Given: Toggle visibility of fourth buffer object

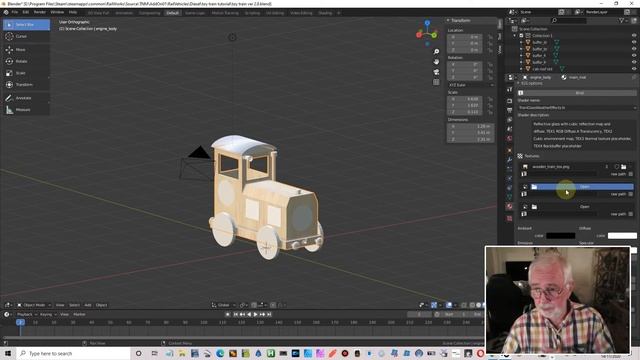Looking at the screenshot, I should [x=634, y=62].
